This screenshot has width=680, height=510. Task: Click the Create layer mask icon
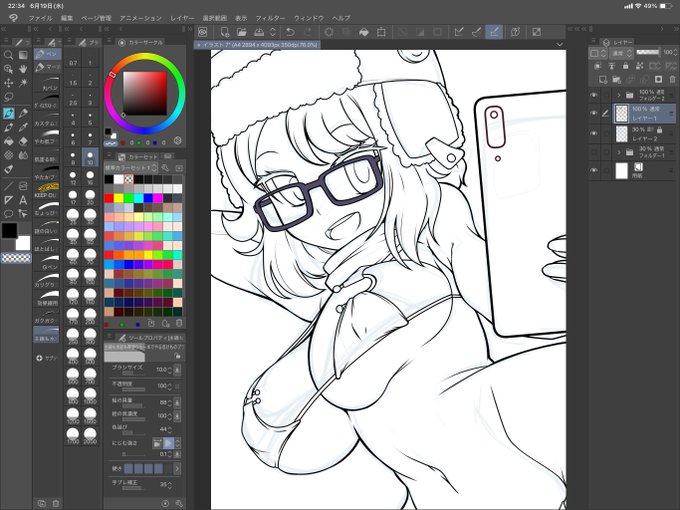tap(658, 79)
